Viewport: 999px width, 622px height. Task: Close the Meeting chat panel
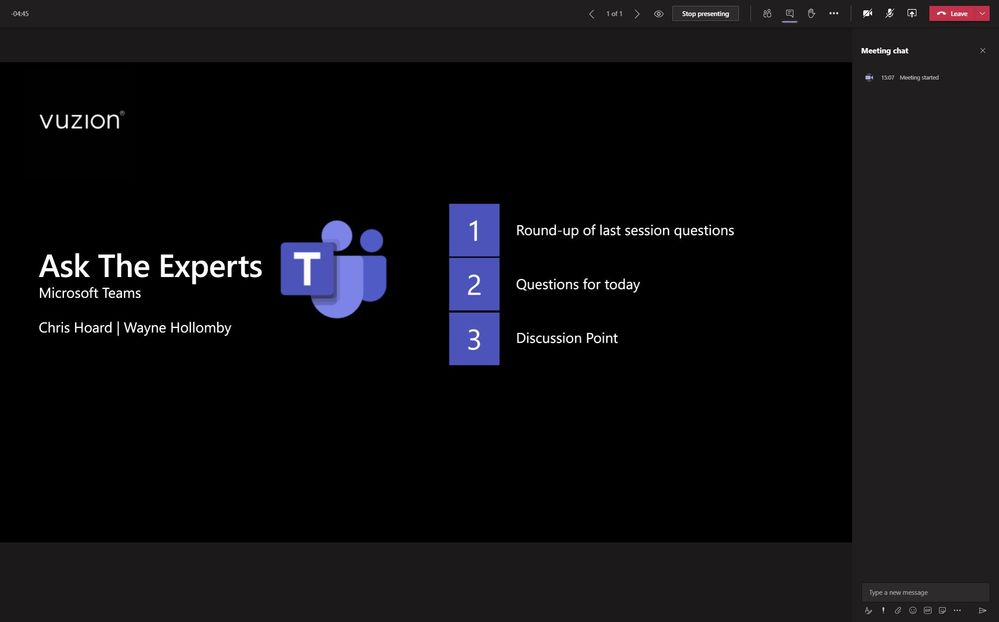point(982,50)
